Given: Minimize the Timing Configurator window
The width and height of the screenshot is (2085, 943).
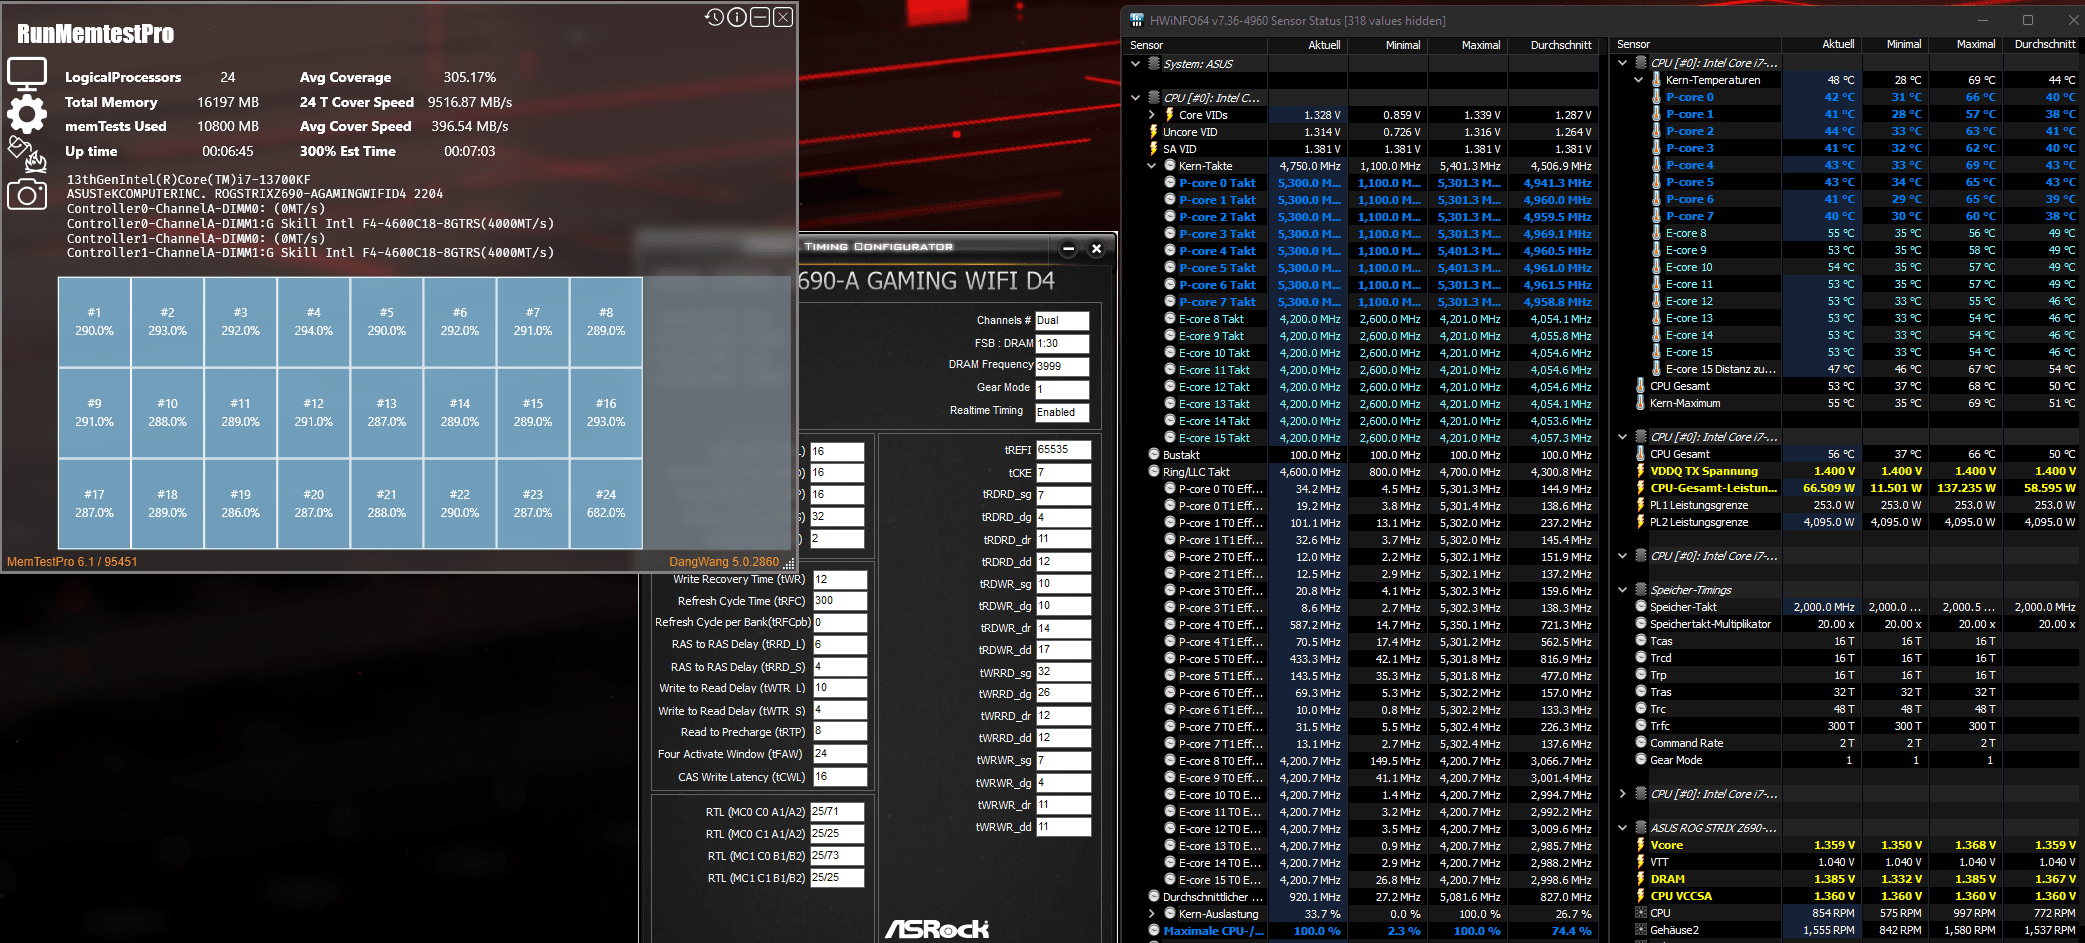Looking at the screenshot, I should click(1068, 249).
